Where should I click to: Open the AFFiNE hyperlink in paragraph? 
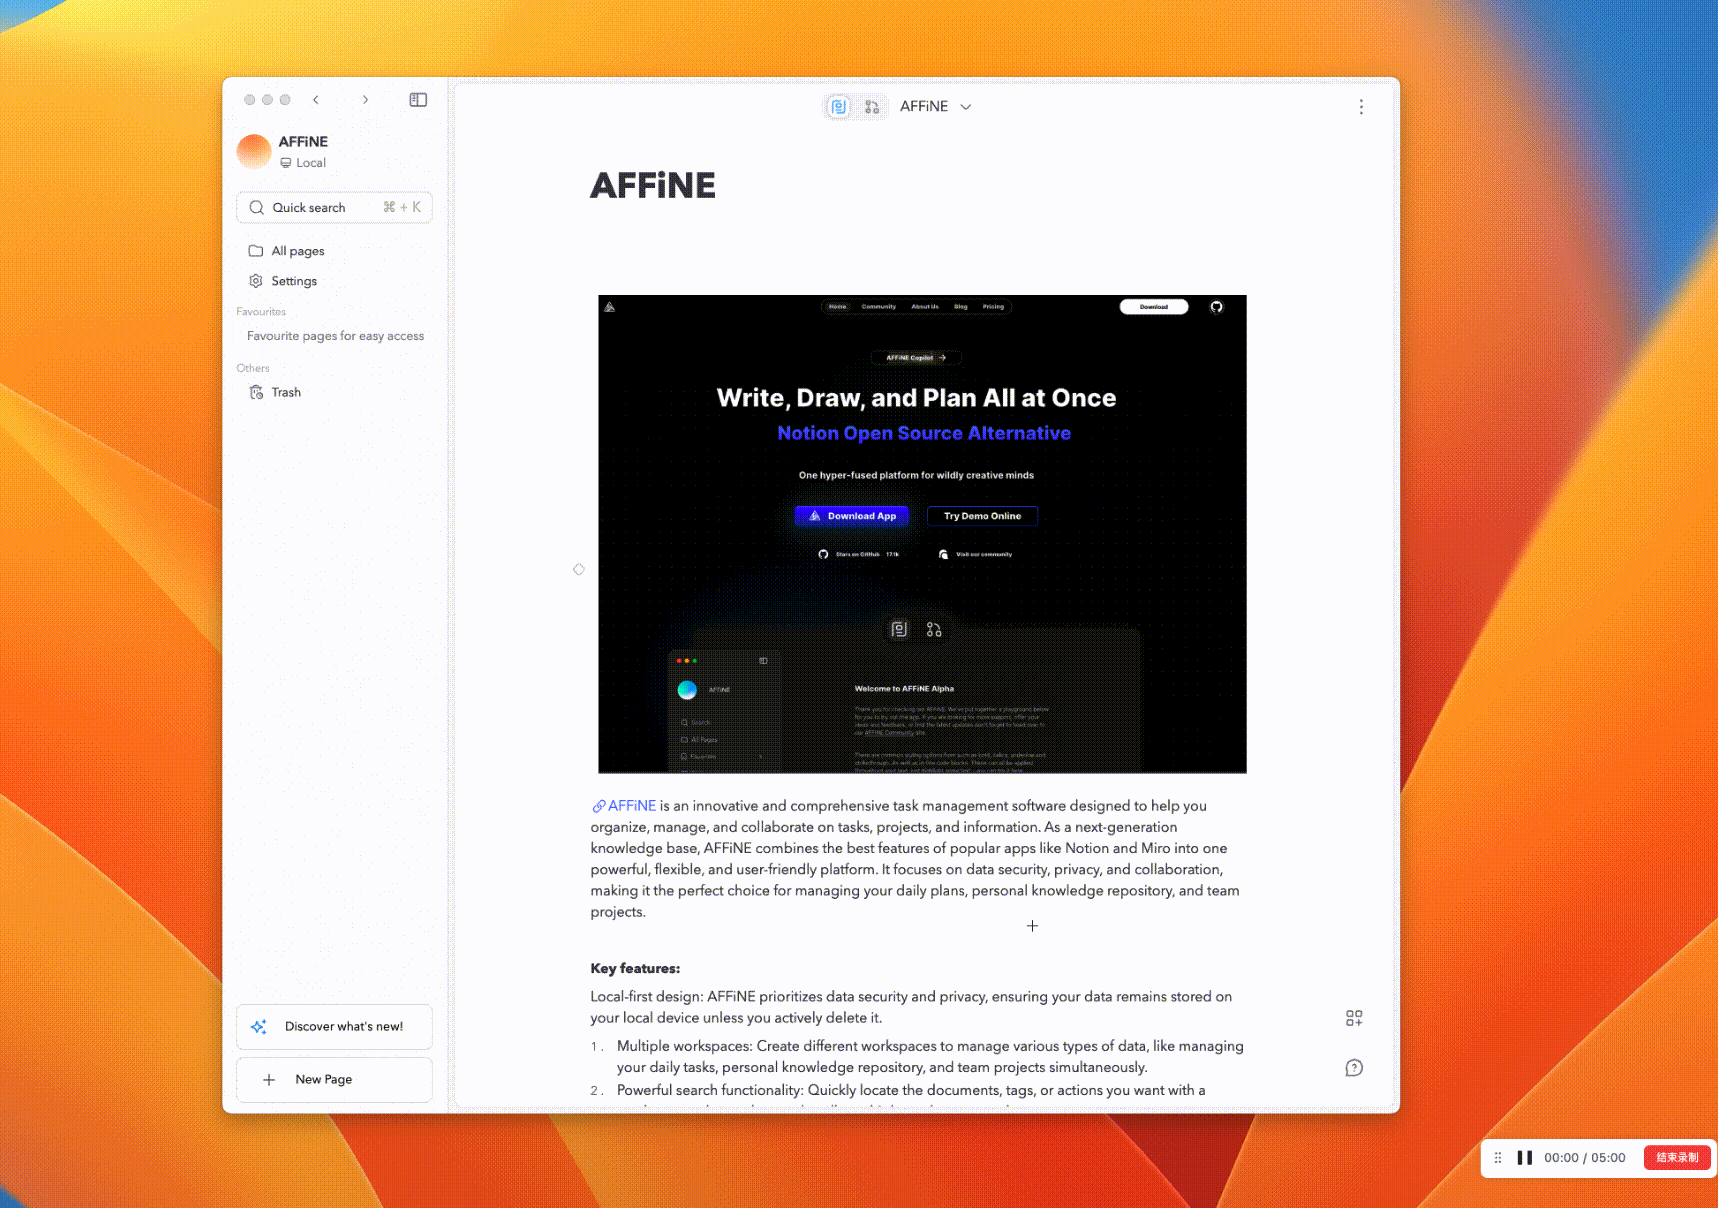click(x=624, y=806)
